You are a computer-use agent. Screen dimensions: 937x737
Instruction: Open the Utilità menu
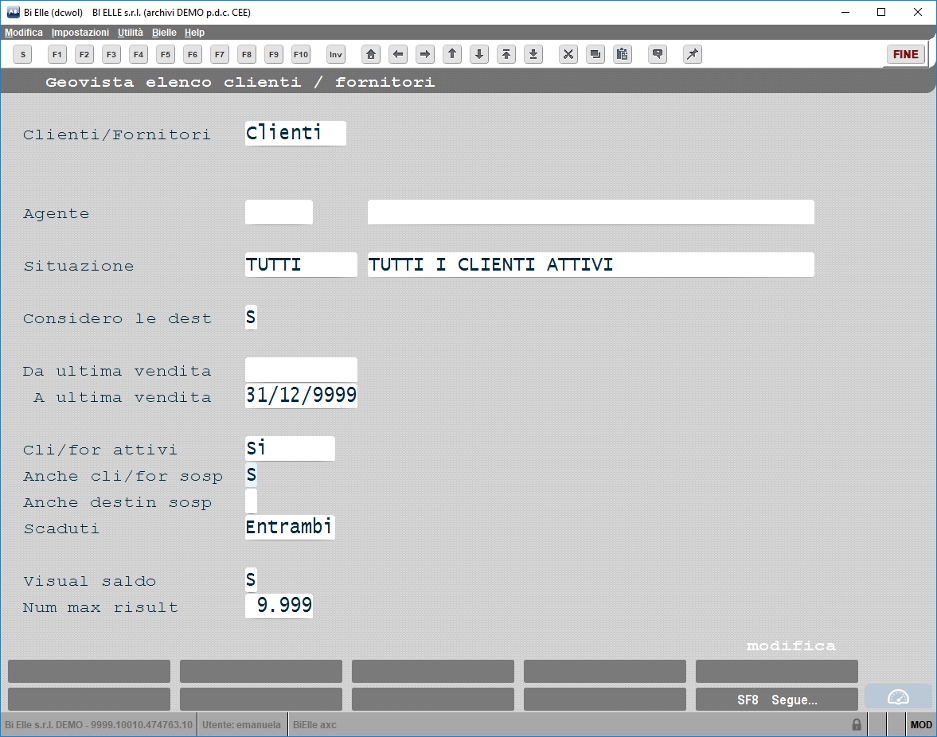[x=130, y=32]
